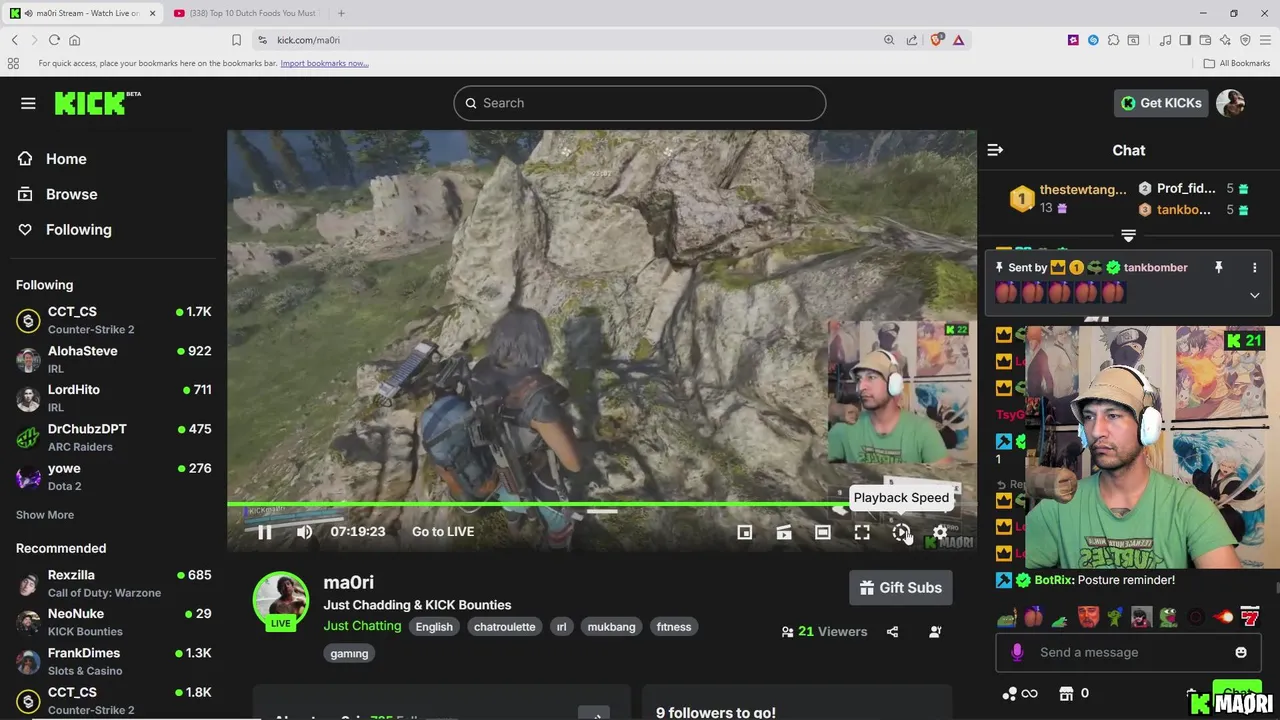Select the English tag
The width and height of the screenshot is (1280, 720).
[x=434, y=627]
